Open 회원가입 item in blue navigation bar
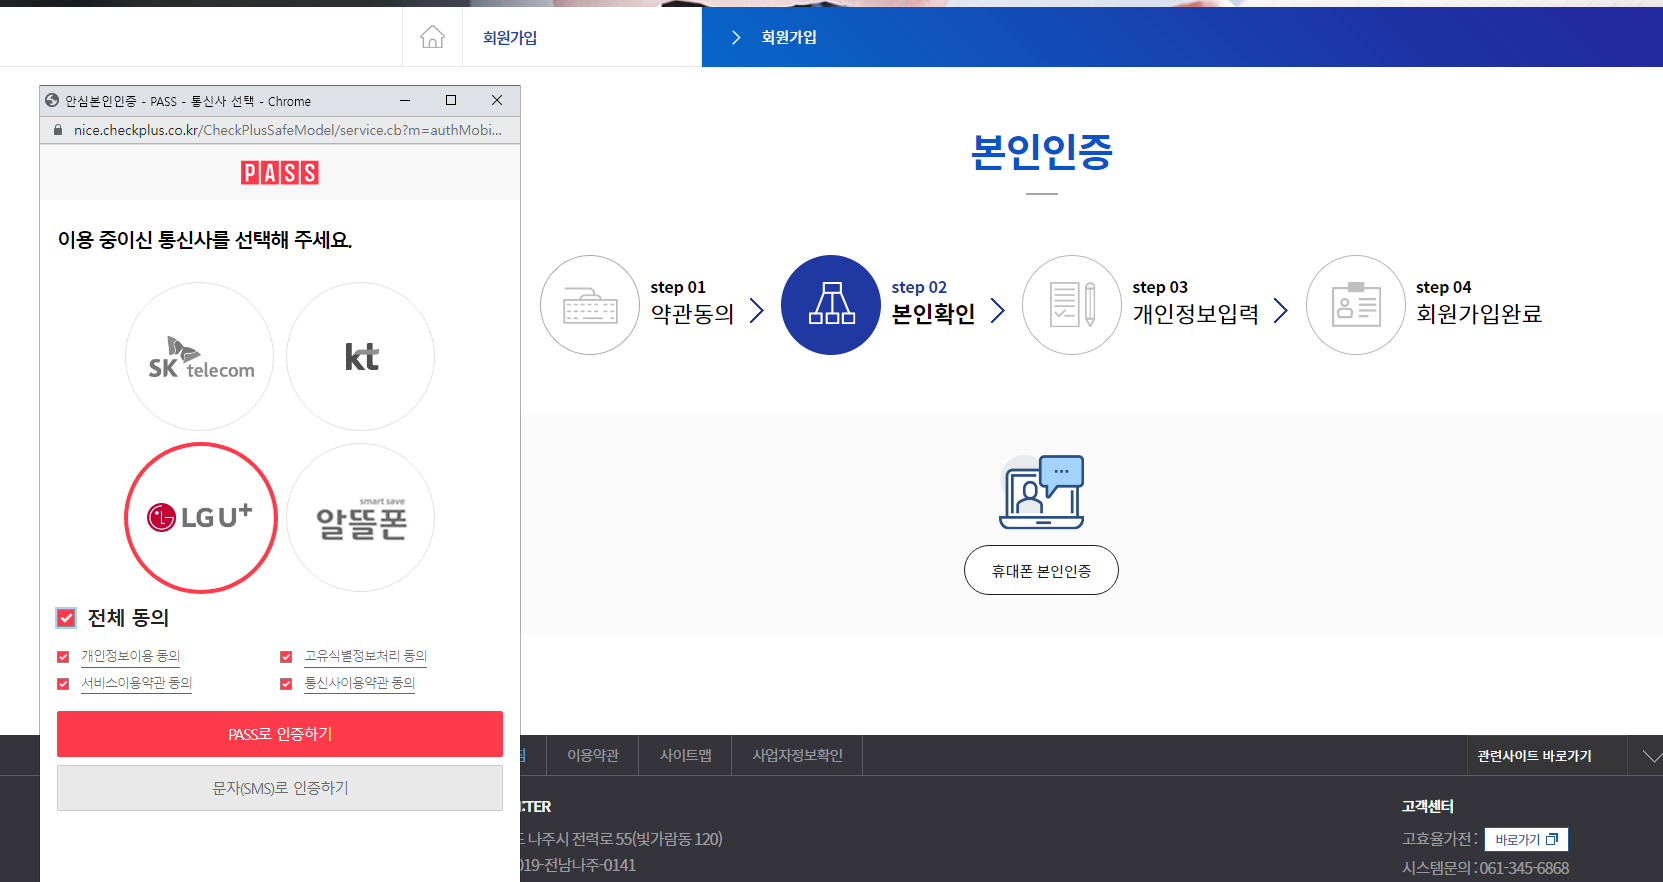The height and width of the screenshot is (882, 1663). coord(789,37)
